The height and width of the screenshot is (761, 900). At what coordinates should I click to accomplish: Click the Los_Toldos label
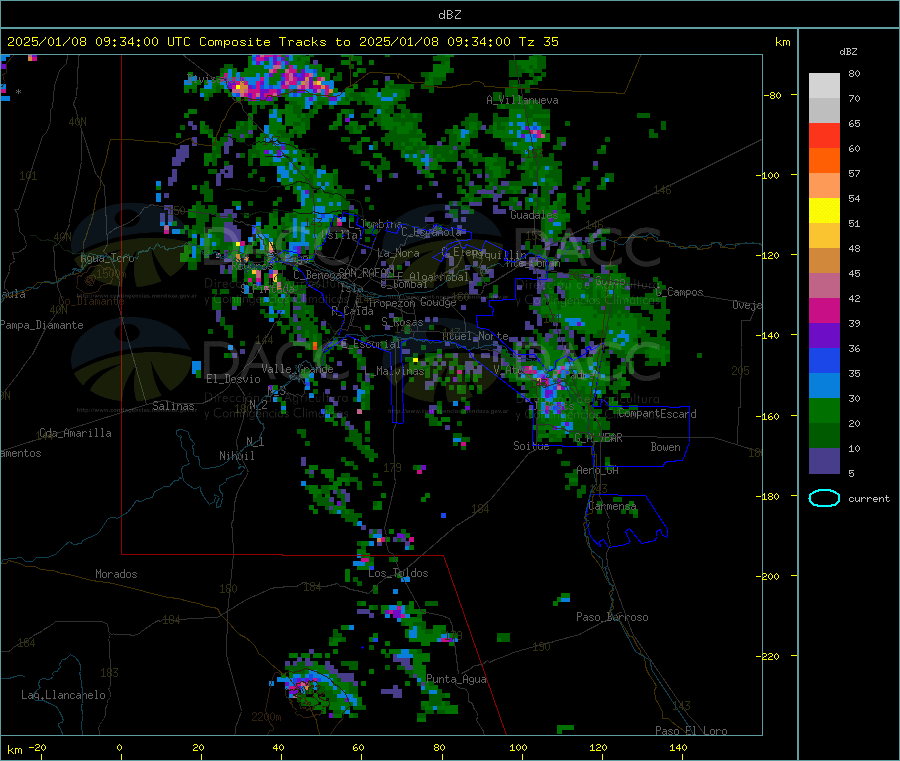coord(398,573)
